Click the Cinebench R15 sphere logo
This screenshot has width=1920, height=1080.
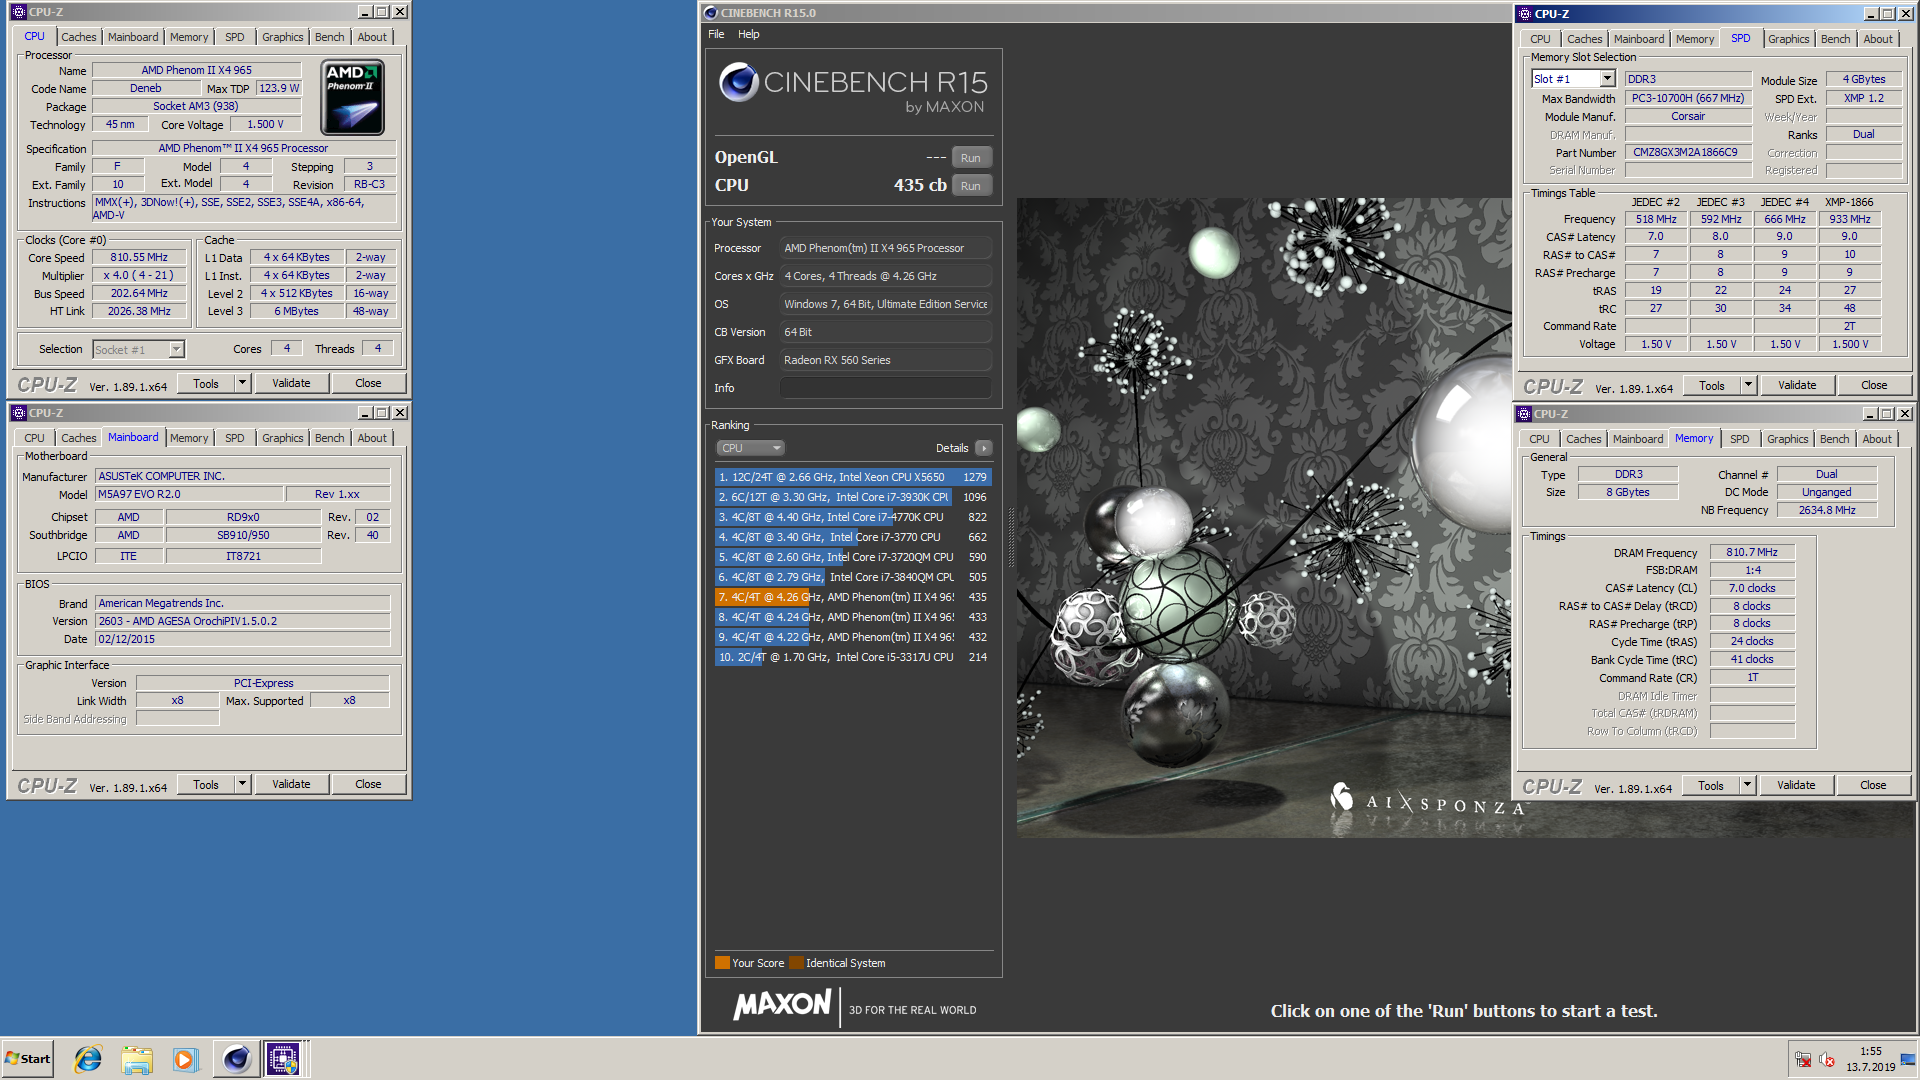point(739,82)
